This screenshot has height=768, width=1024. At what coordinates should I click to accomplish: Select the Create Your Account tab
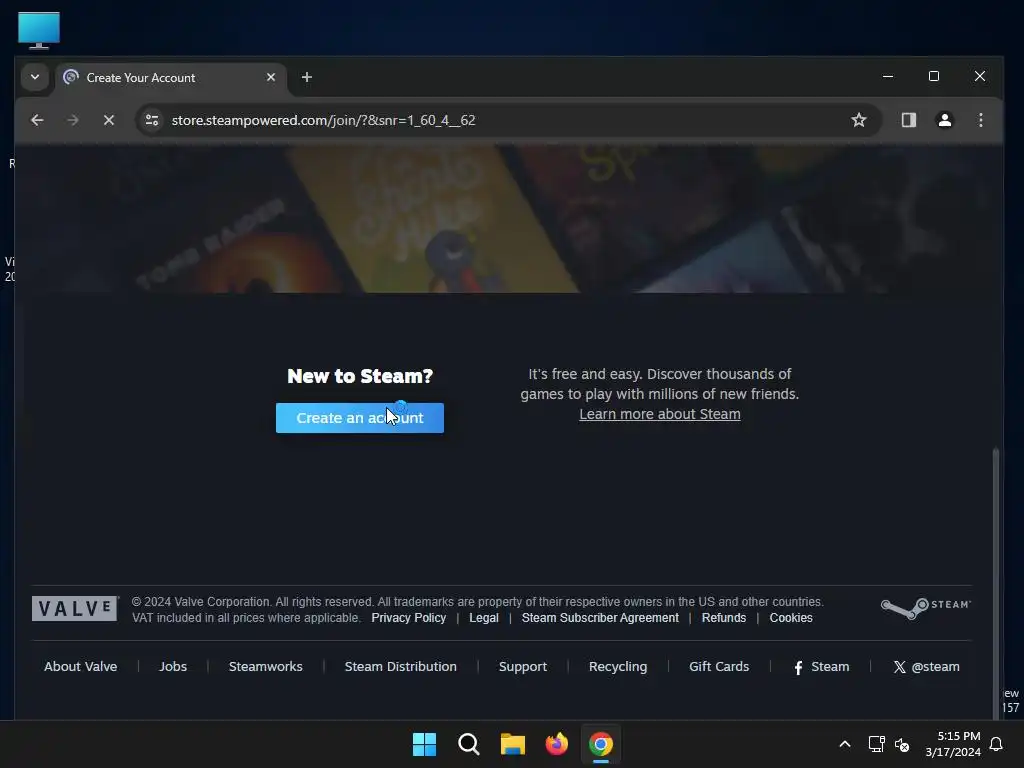pos(171,78)
